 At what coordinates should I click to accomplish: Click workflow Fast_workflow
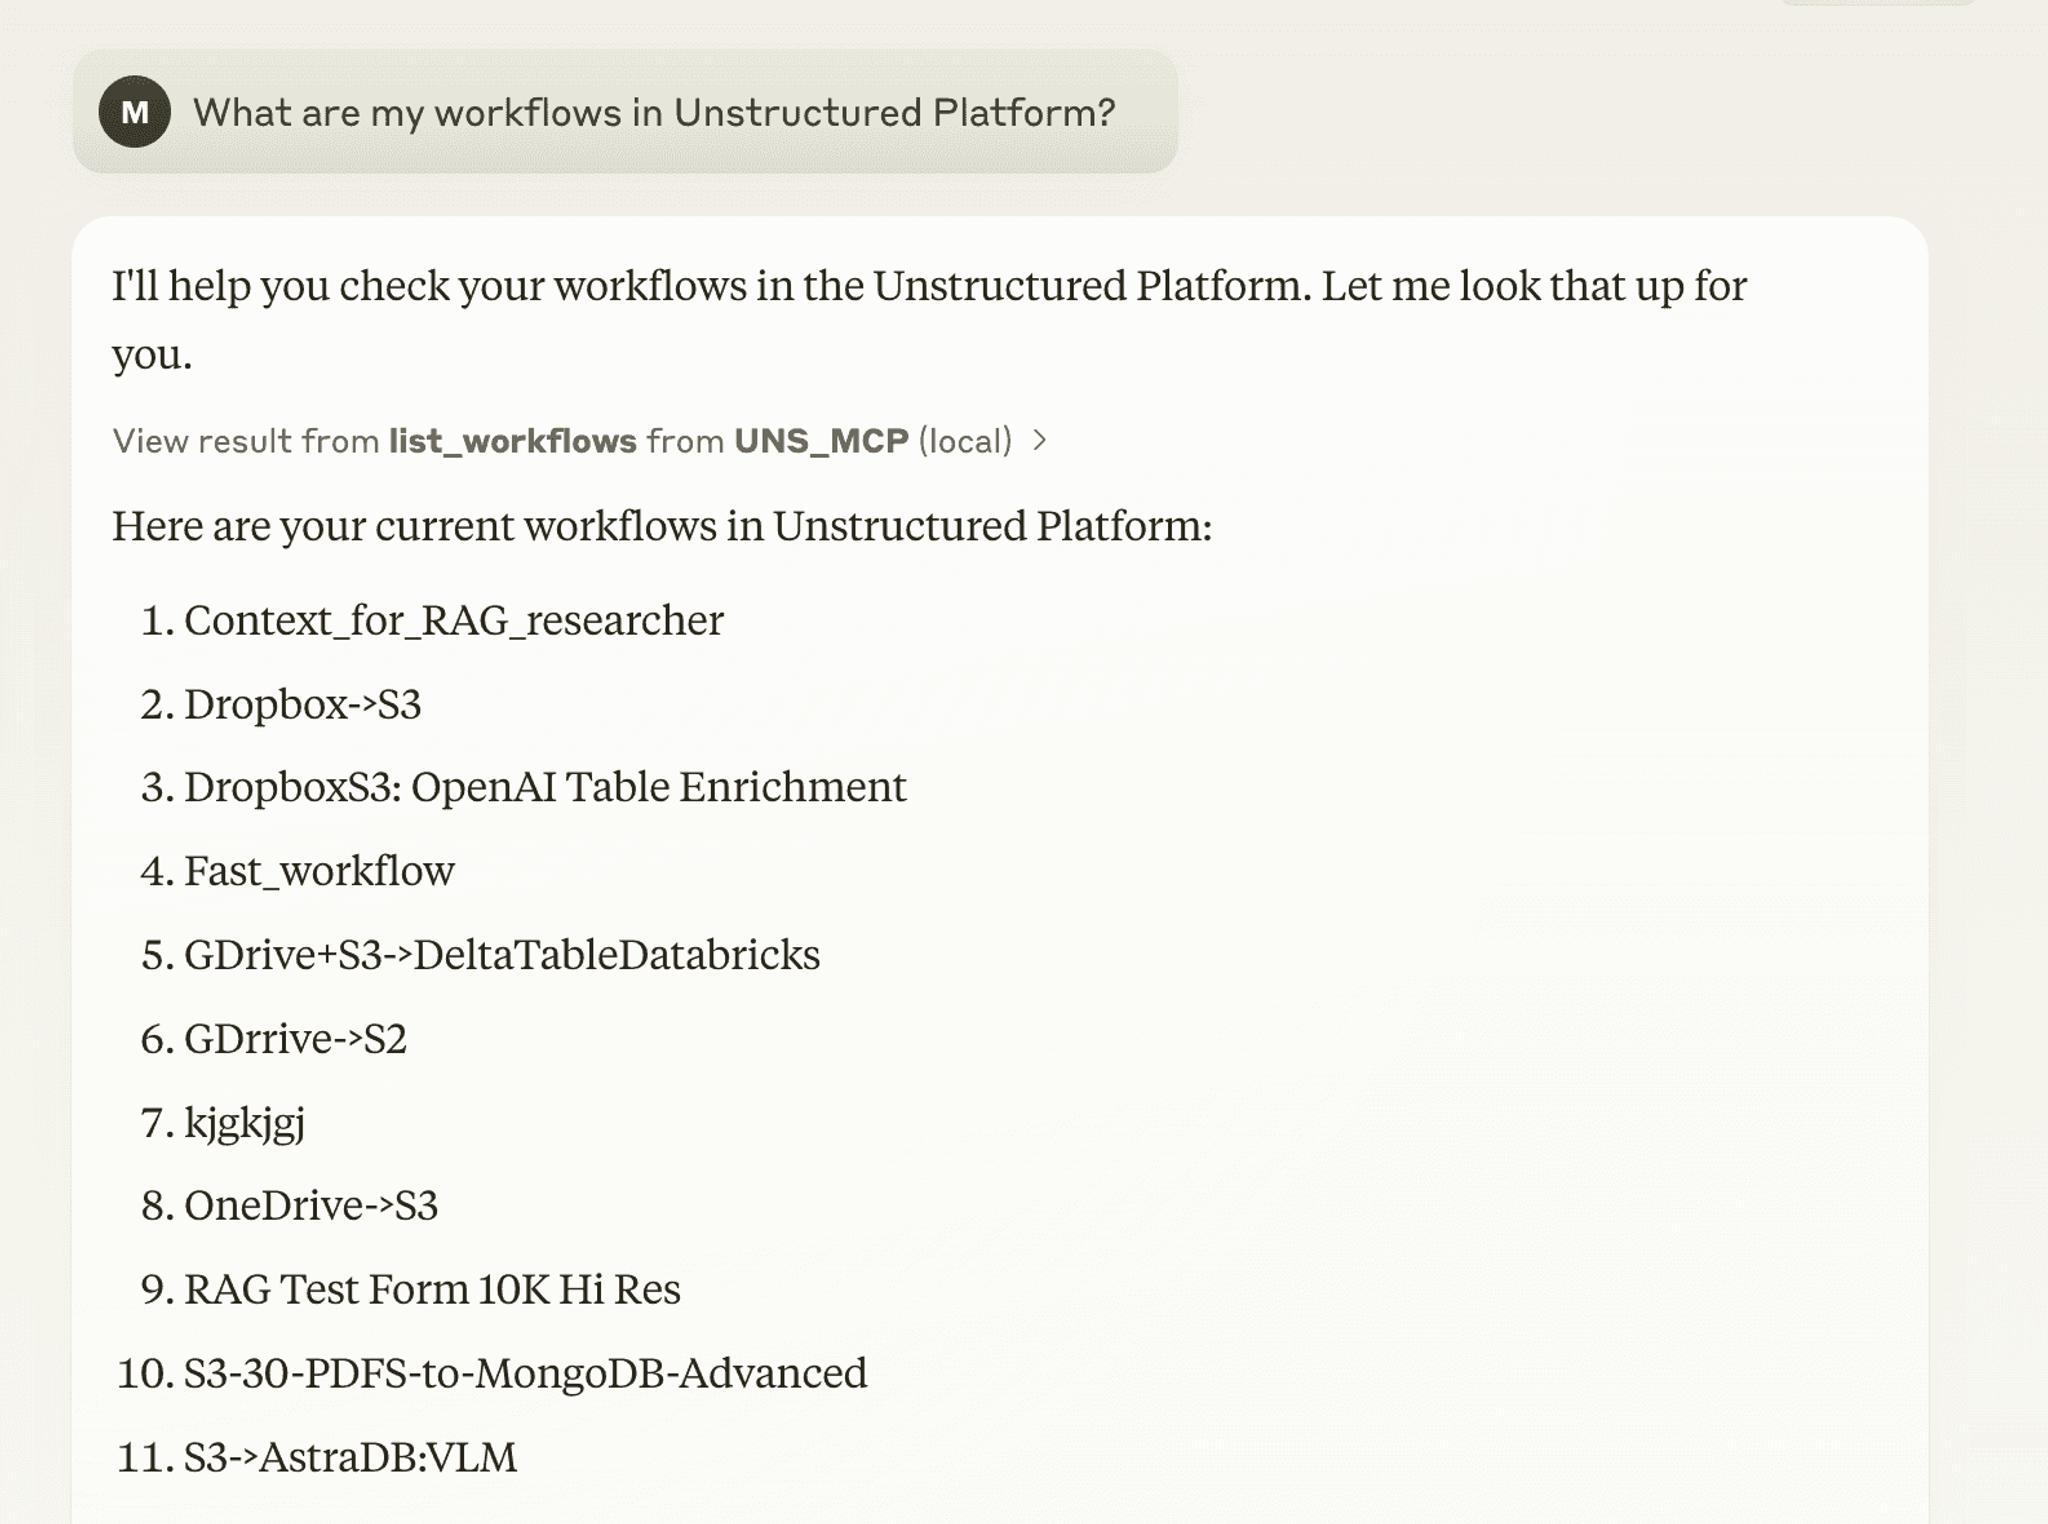pos(319,872)
